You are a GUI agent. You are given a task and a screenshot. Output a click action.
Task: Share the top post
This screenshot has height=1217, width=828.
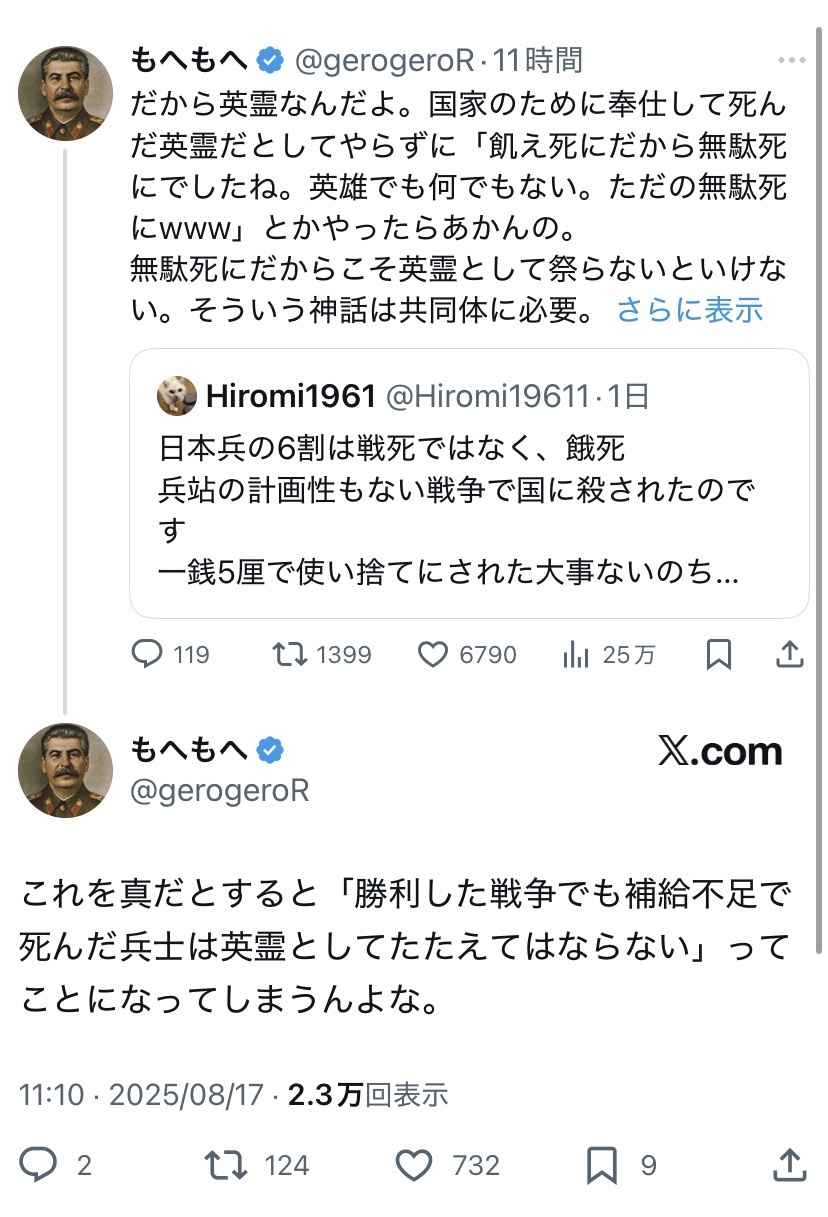coord(790,655)
